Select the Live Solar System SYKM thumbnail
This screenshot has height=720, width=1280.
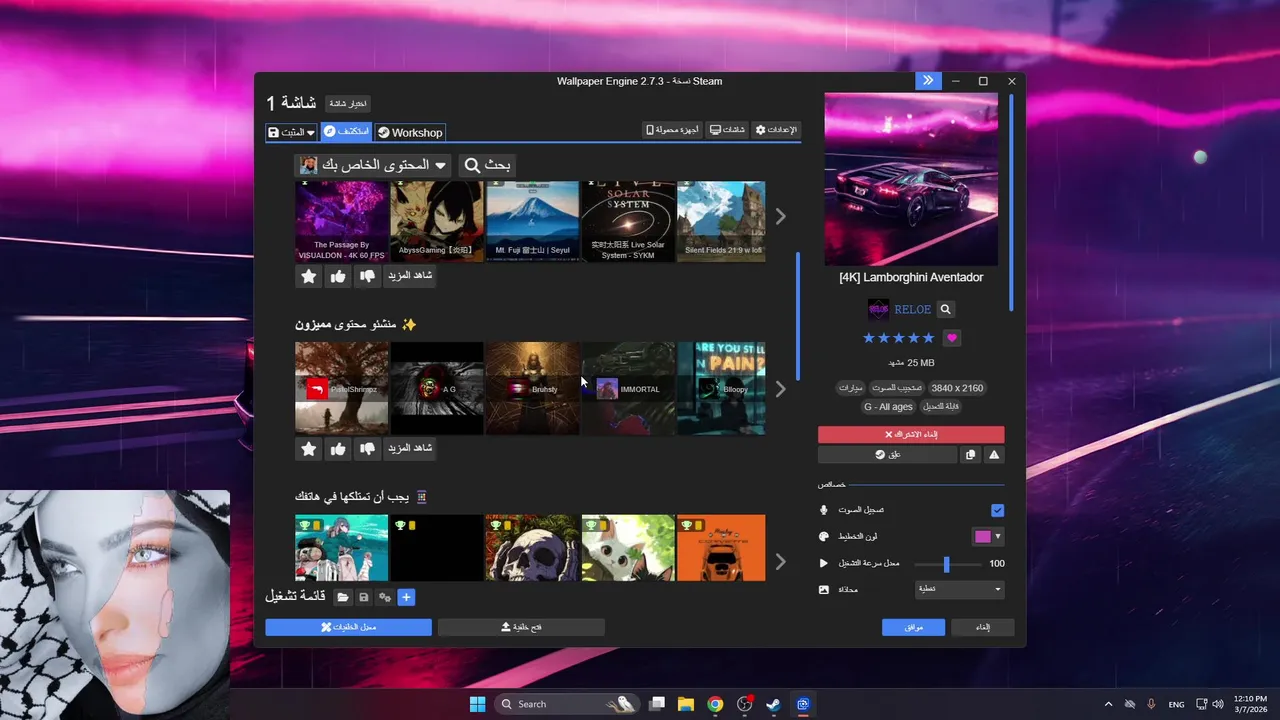(628, 221)
